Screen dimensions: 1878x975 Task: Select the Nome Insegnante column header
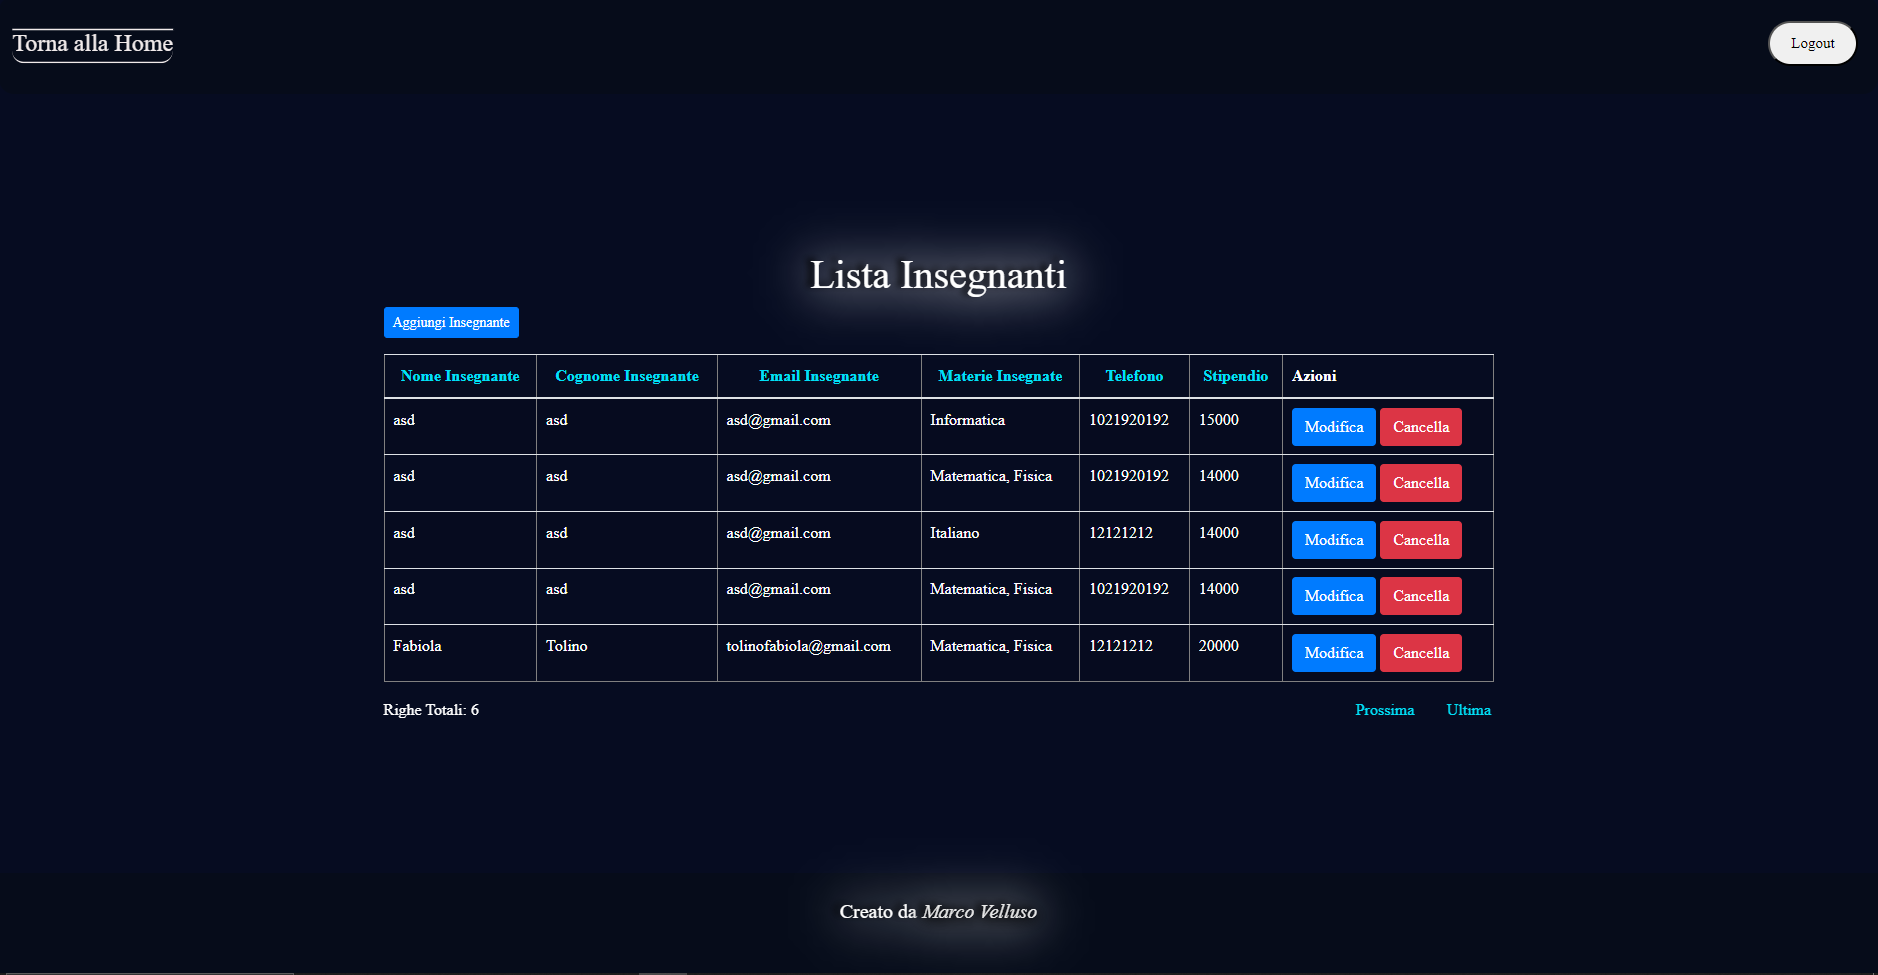coord(459,376)
